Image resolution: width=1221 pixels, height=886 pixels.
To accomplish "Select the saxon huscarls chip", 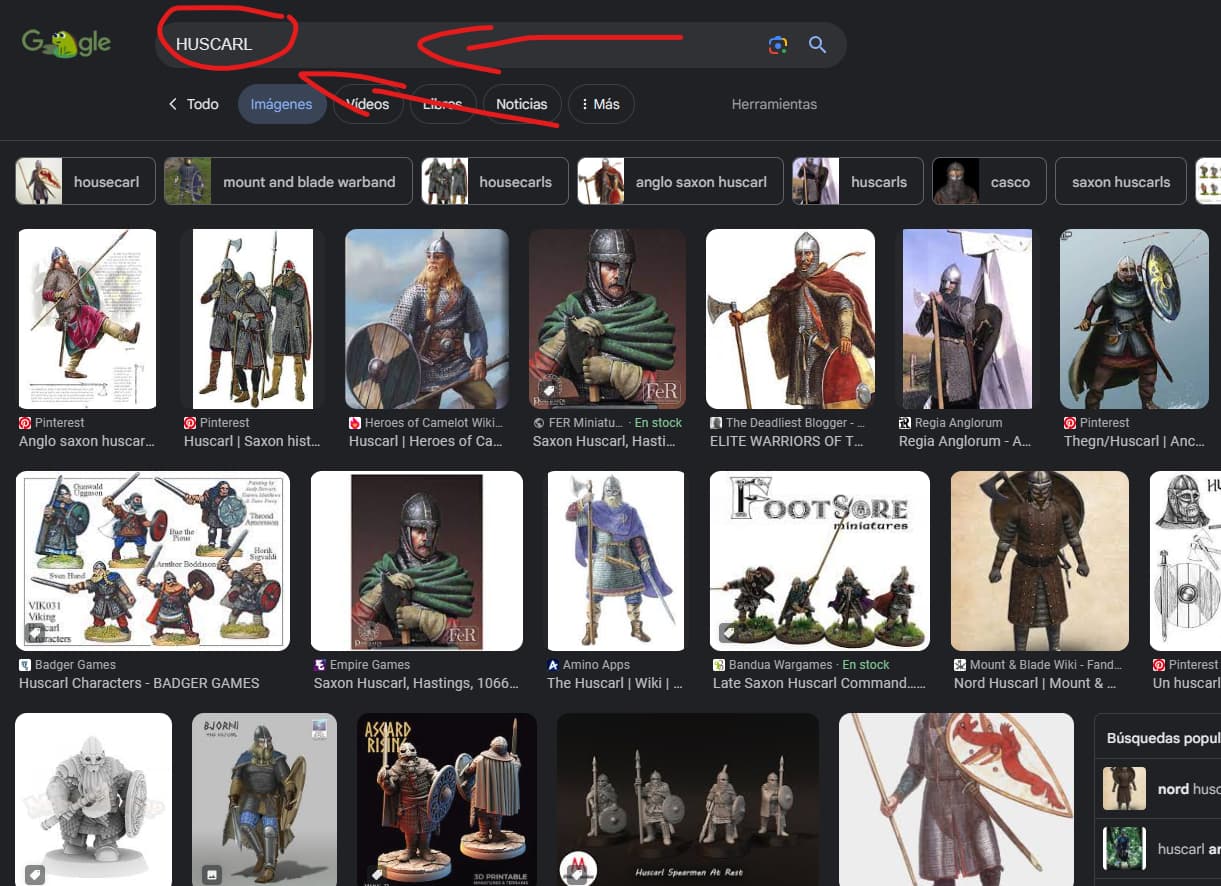I will pos(1121,181).
